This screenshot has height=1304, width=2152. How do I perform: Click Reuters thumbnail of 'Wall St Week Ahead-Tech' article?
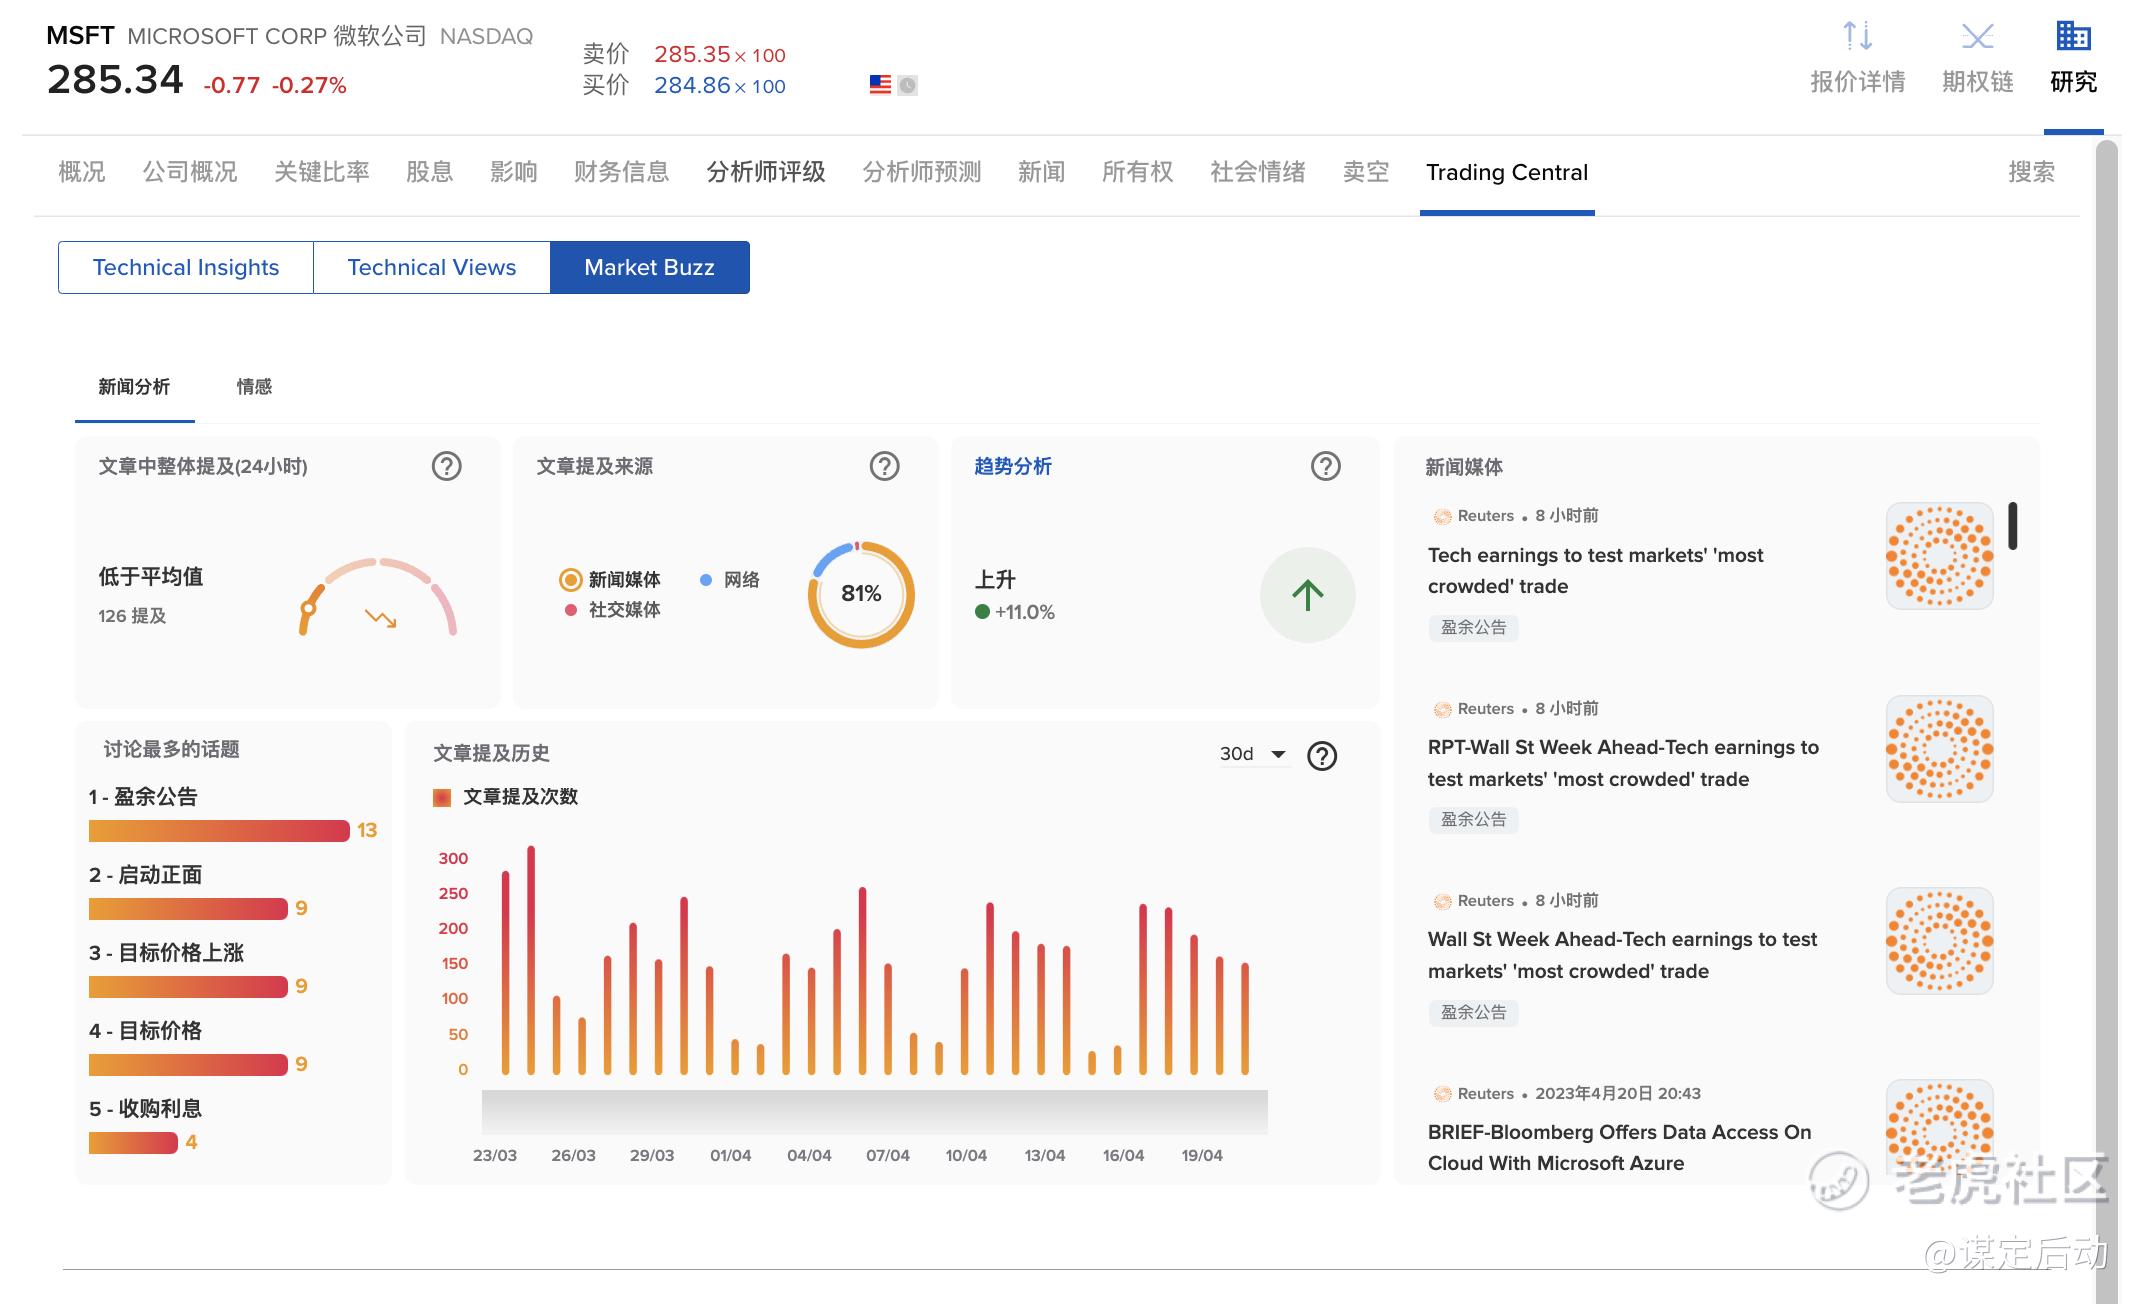(x=1939, y=941)
